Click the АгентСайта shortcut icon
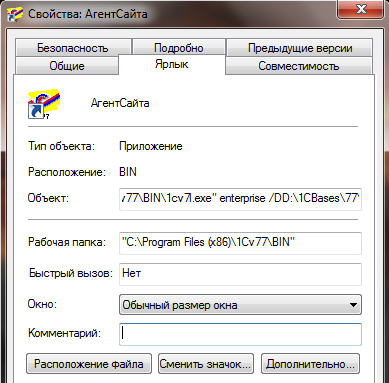The image size is (389, 383). coord(44,104)
